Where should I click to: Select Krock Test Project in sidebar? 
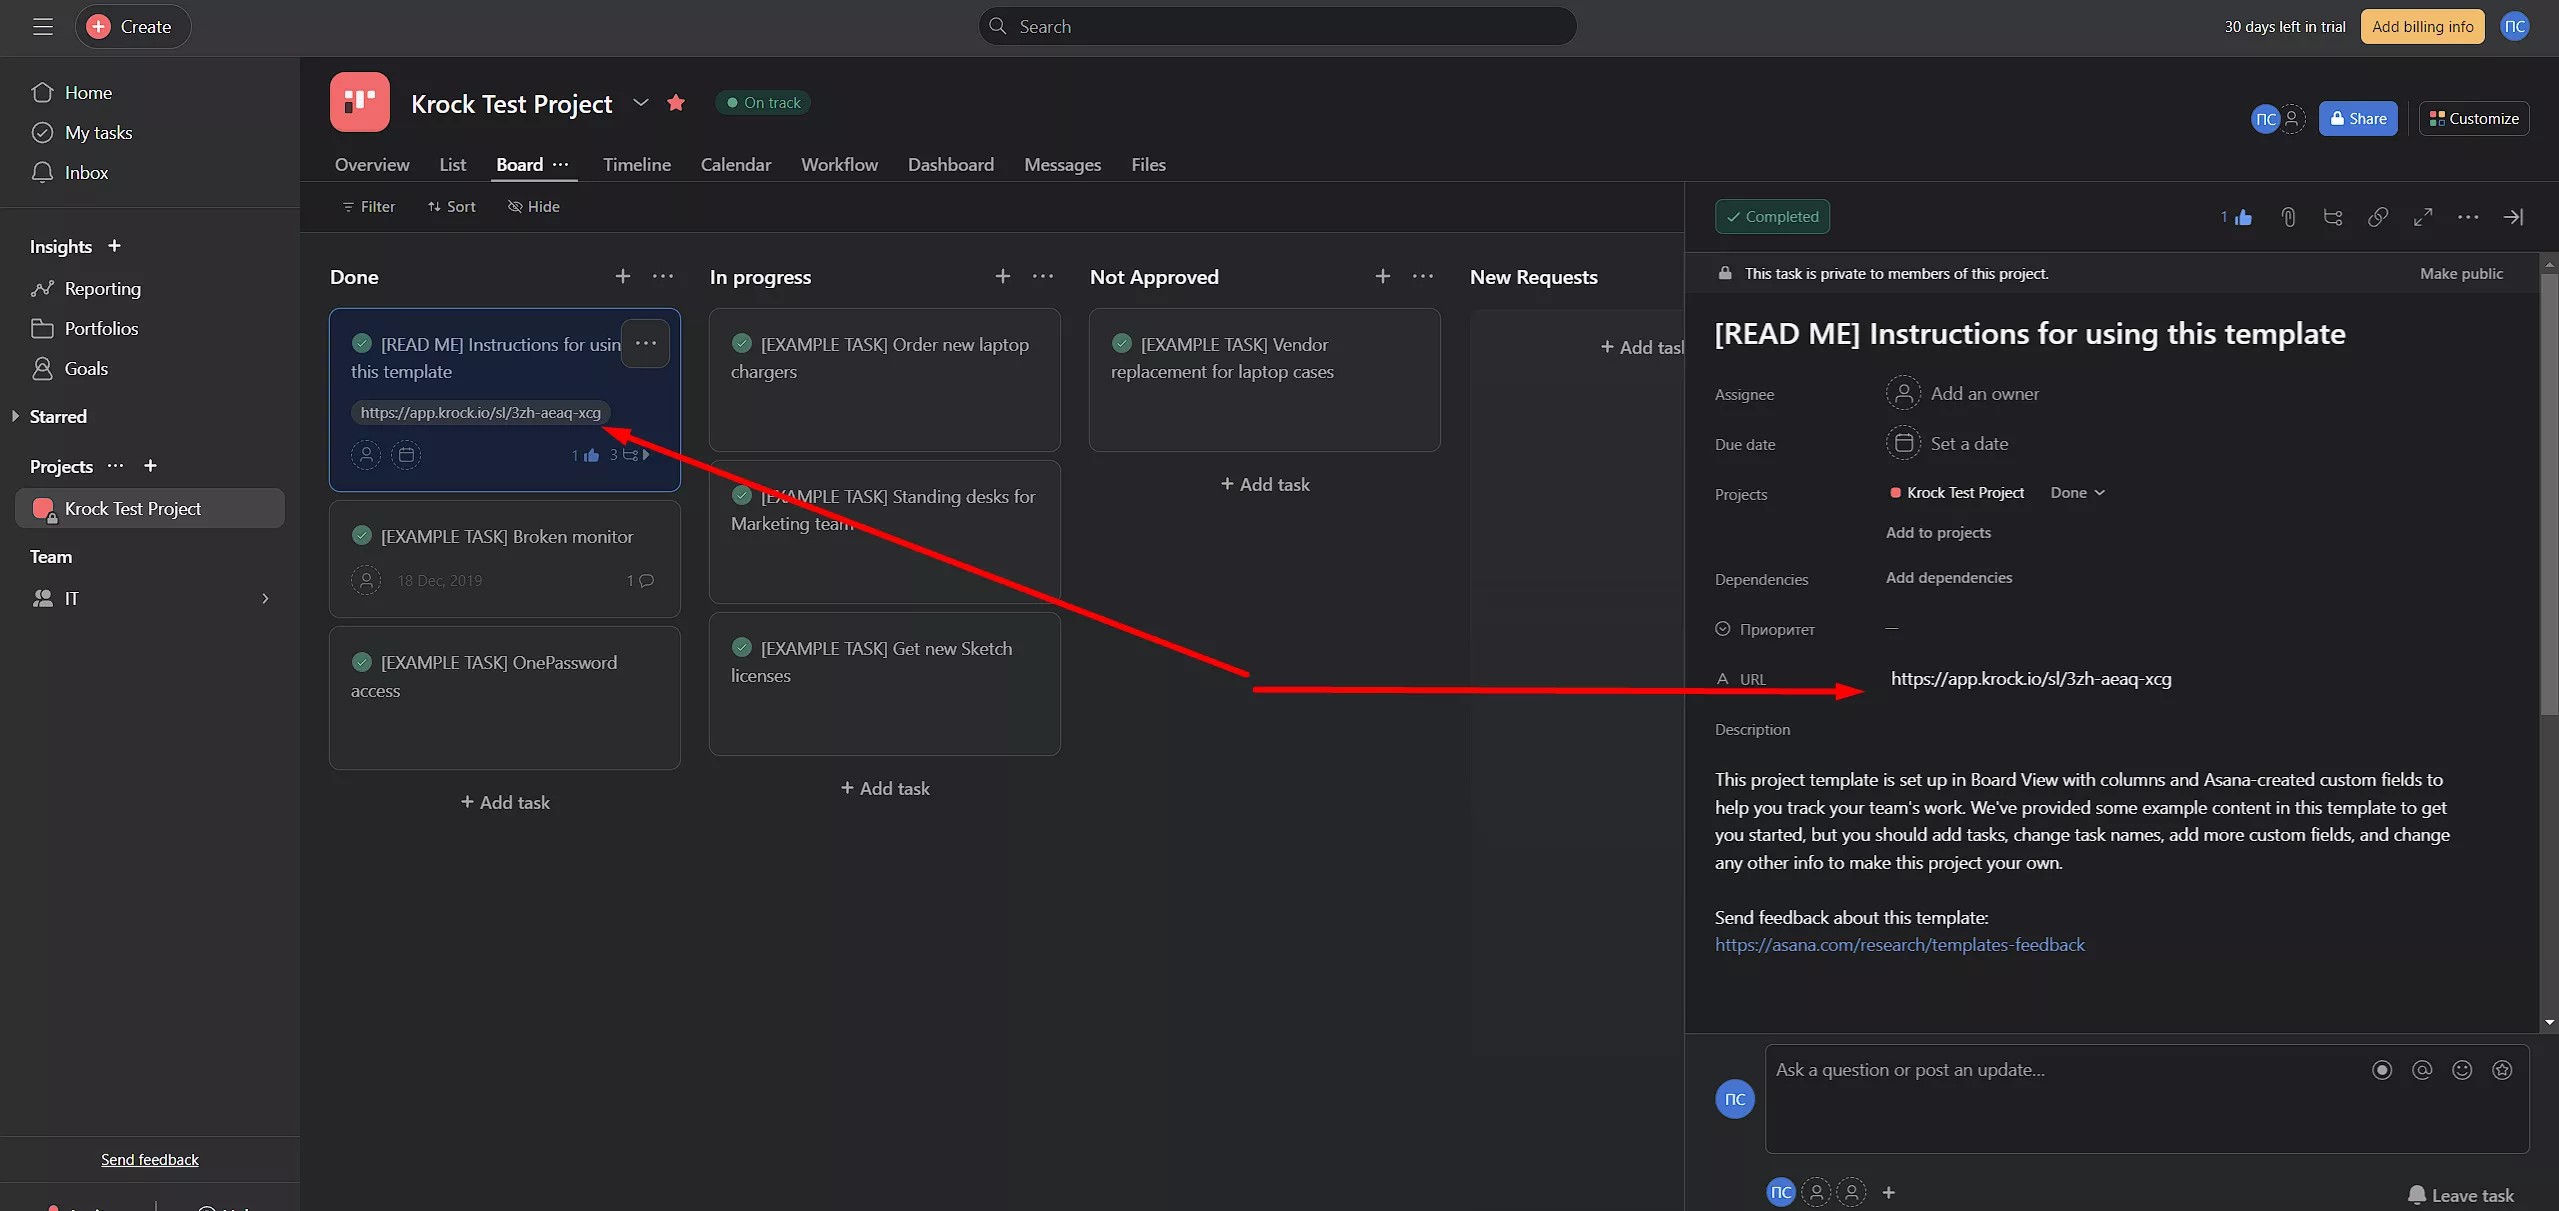coord(150,509)
